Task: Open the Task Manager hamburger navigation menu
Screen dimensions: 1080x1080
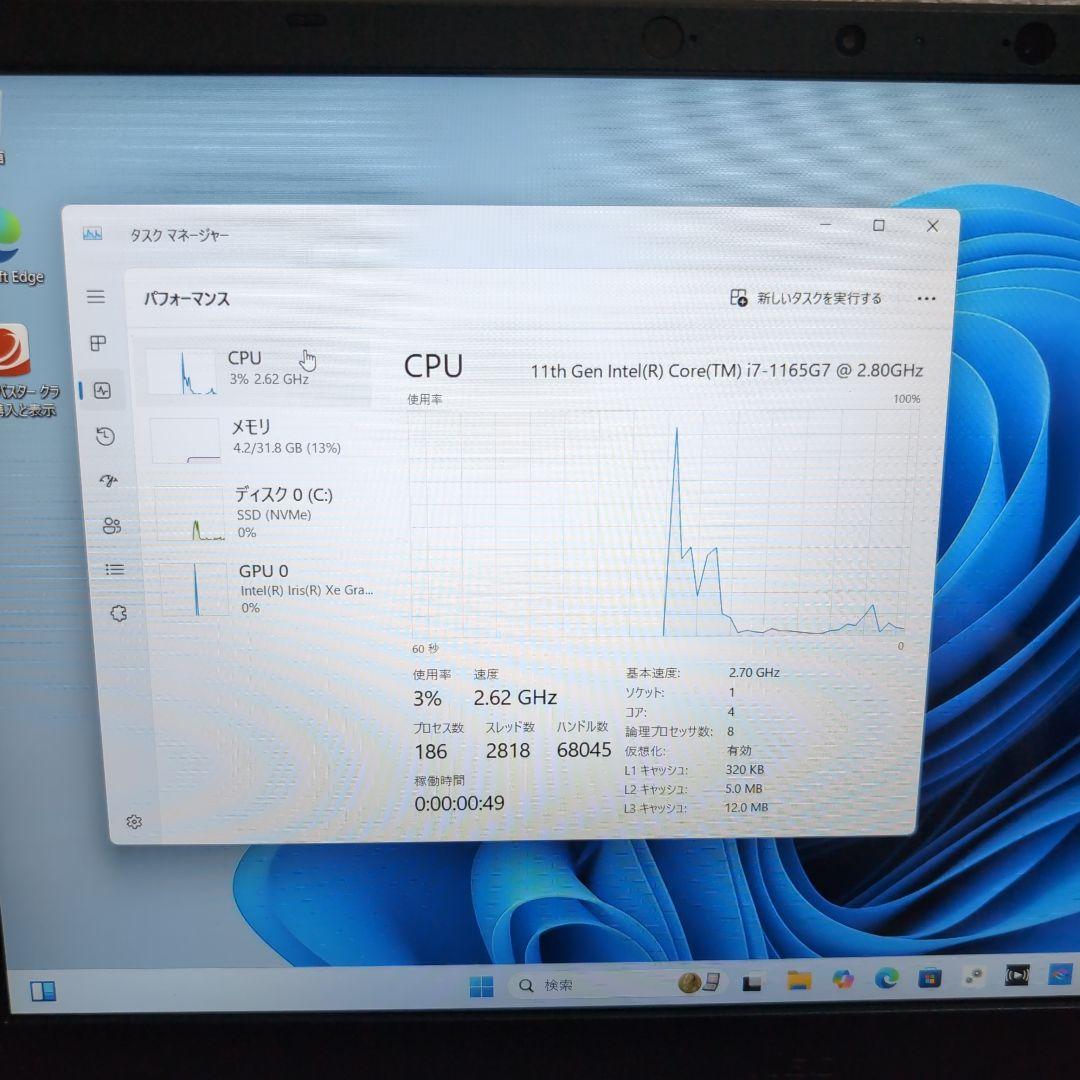Action: (x=96, y=297)
